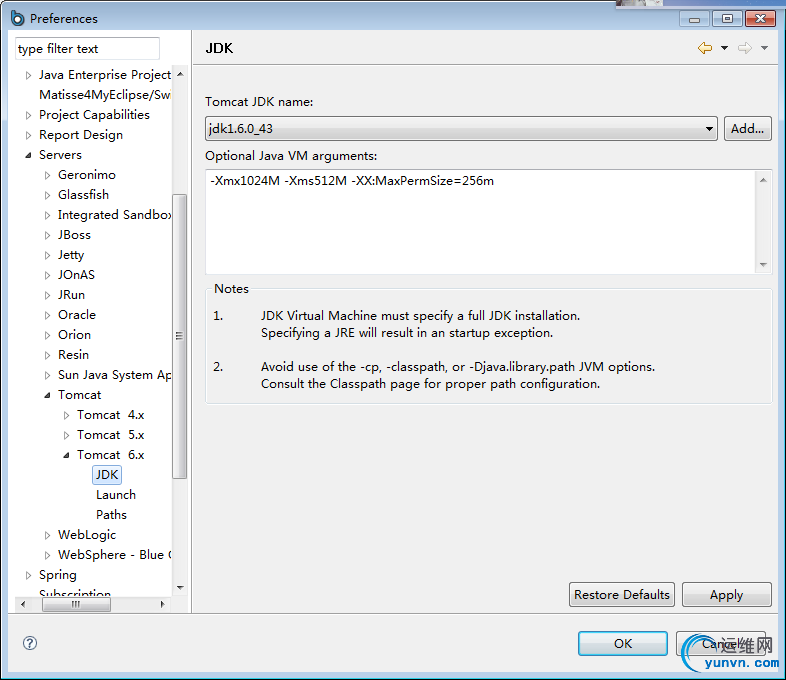Click the Add... button
This screenshot has height=680, width=786.
[747, 129]
